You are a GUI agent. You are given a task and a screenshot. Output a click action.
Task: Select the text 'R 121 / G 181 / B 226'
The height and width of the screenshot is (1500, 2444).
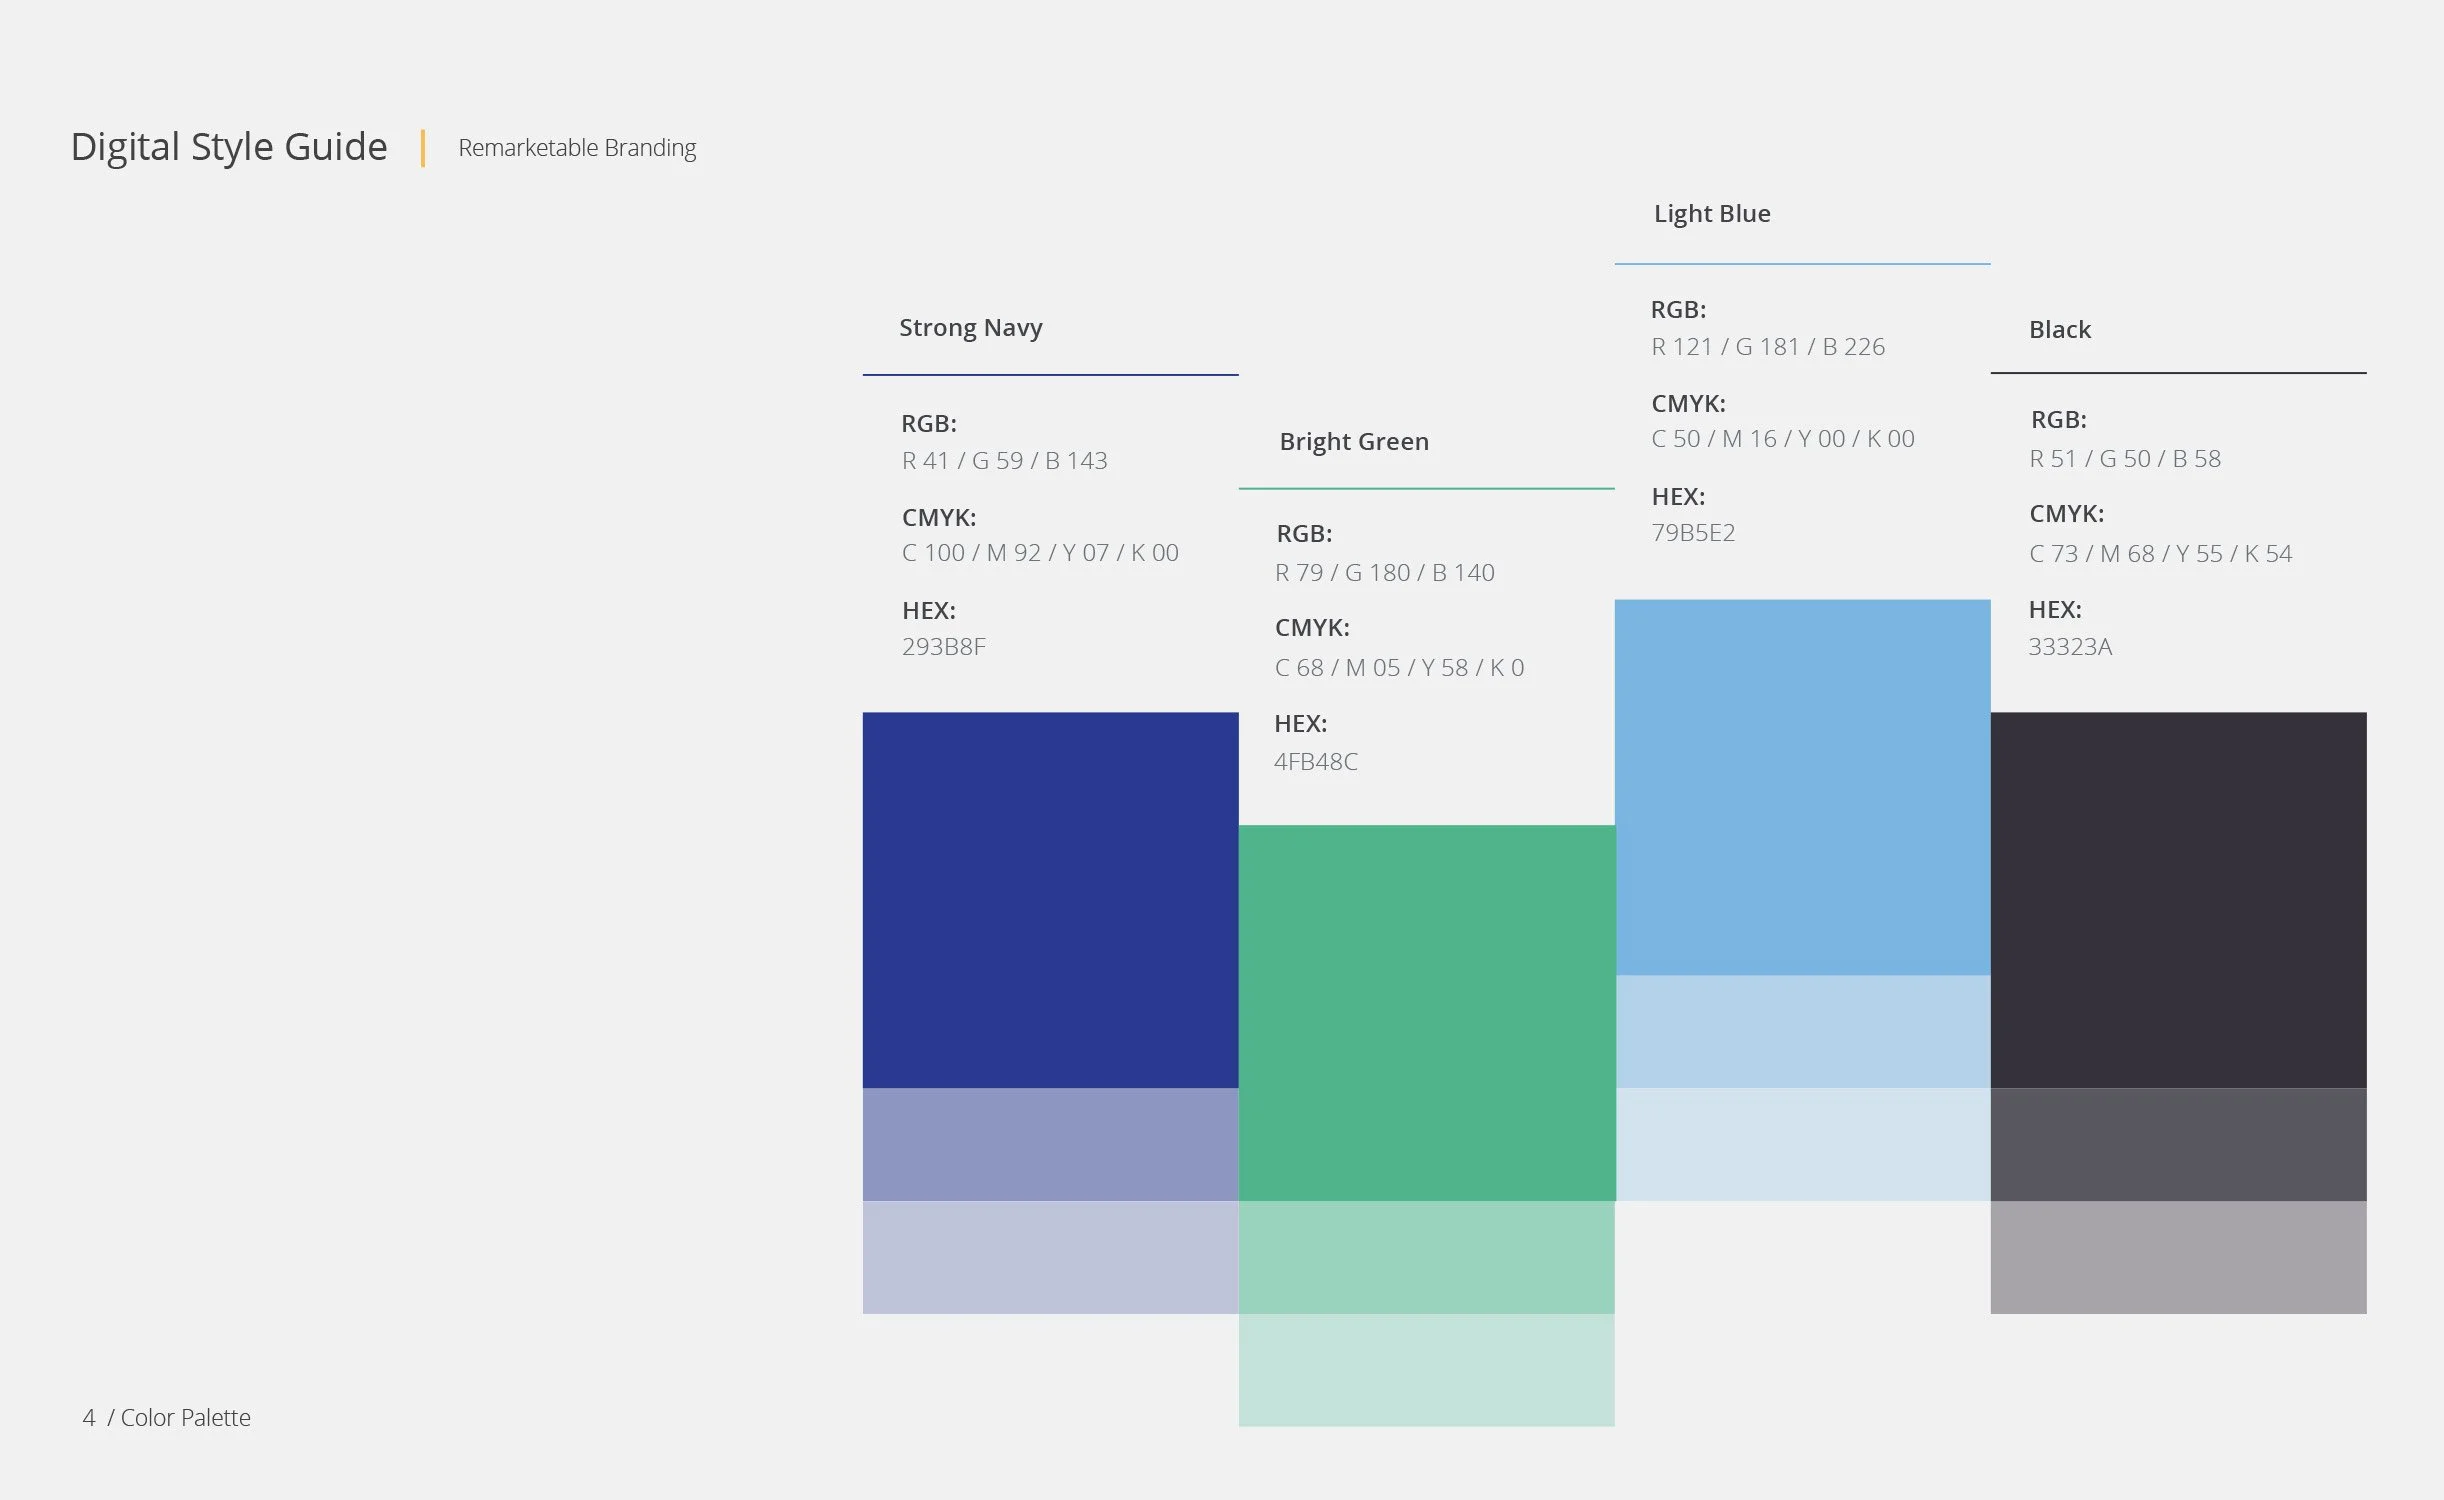click(1768, 347)
